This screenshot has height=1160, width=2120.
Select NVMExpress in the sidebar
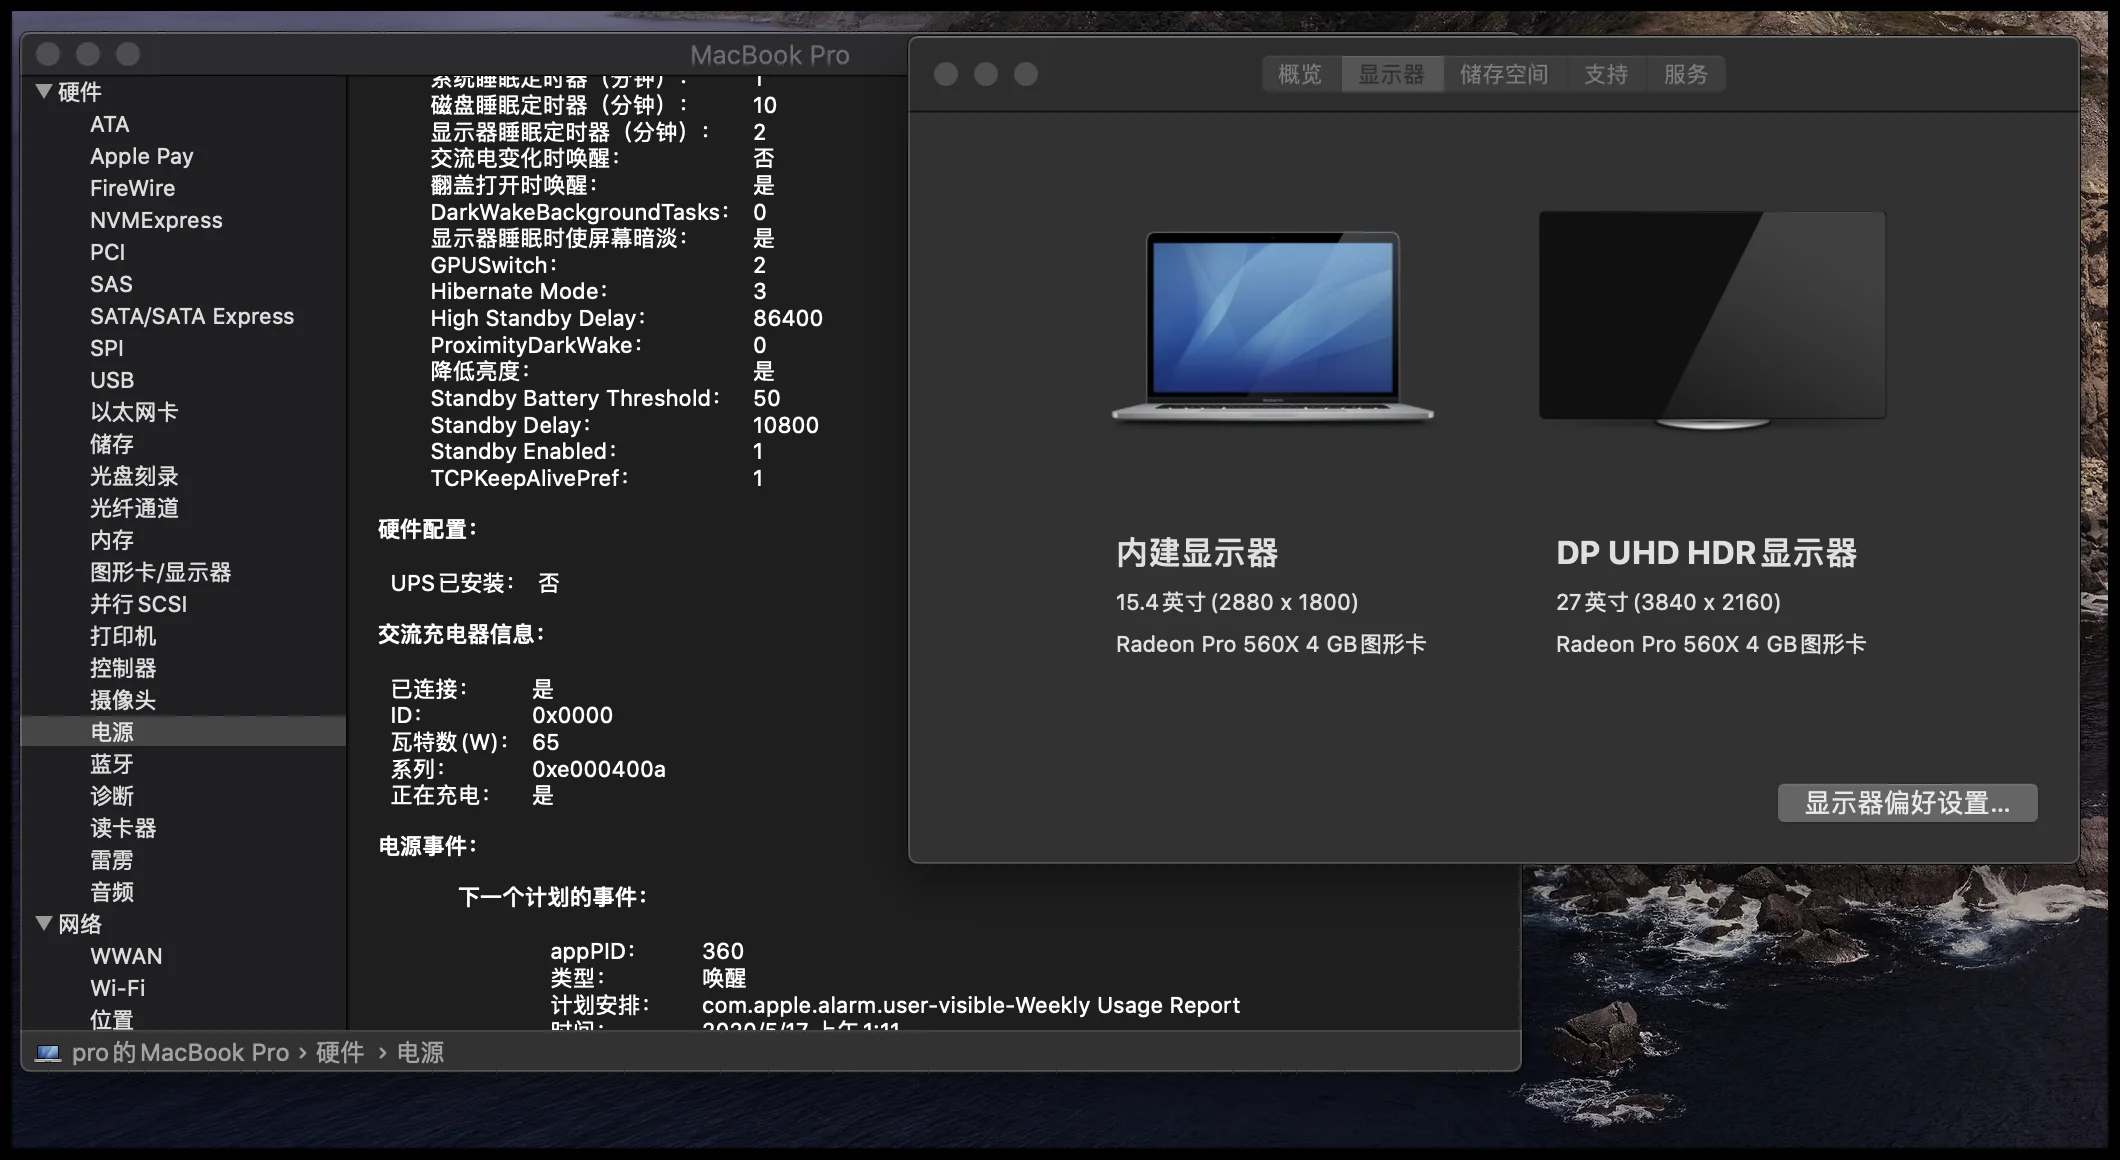click(x=156, y=220)
